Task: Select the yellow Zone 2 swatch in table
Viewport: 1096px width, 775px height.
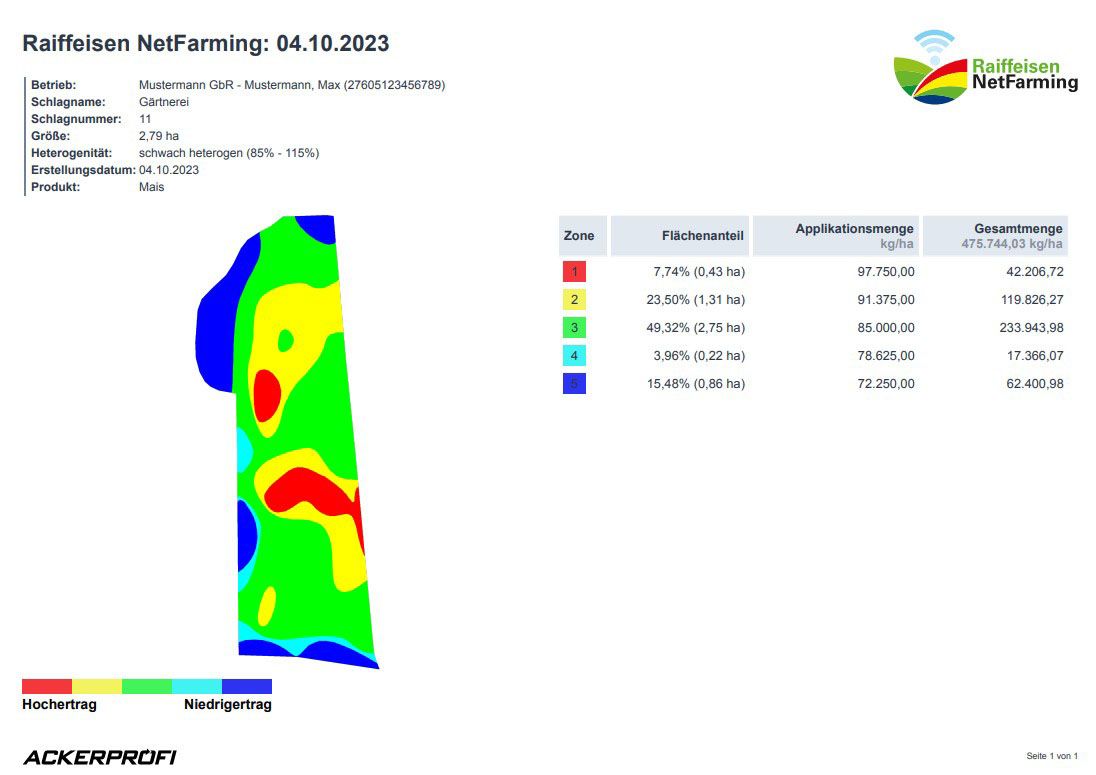Action: coord(574,300)
